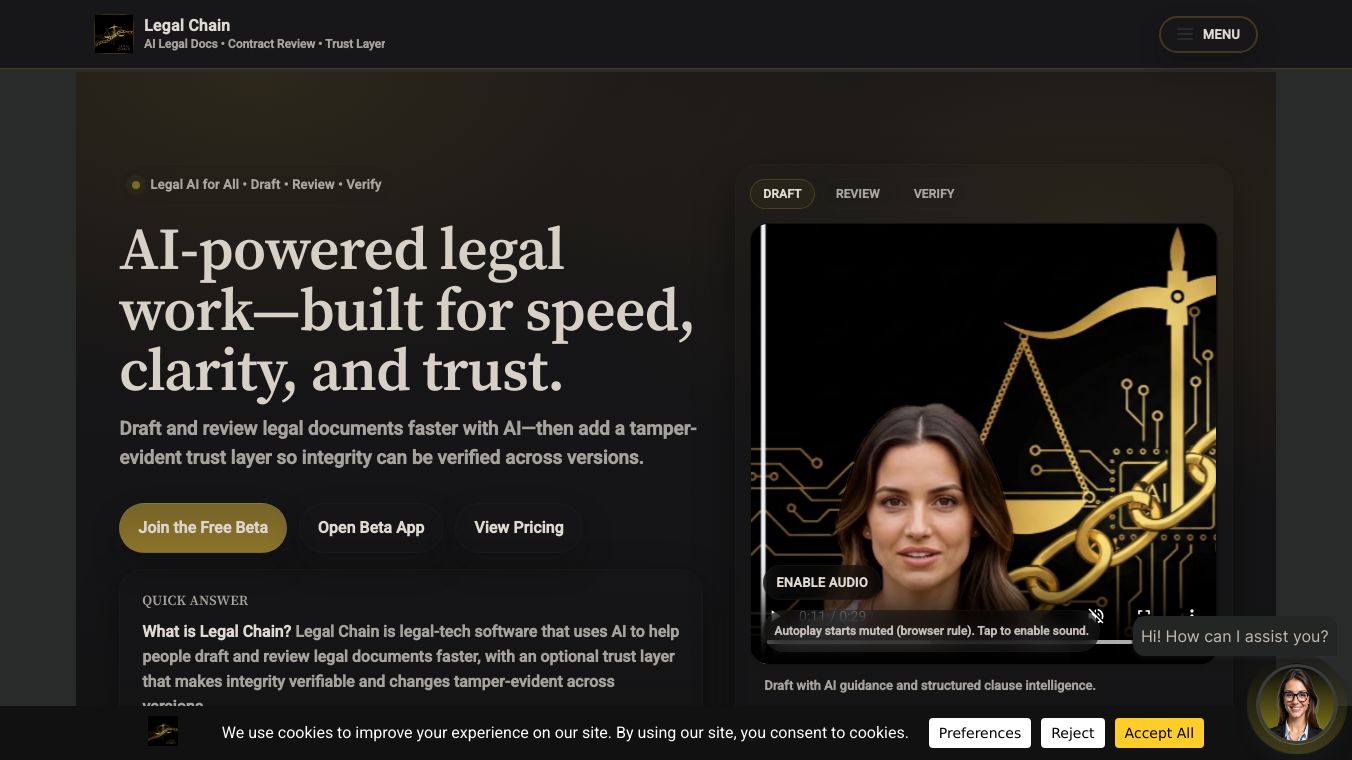
Task: Accept All cookies
Action: [x=1159, y=733]
